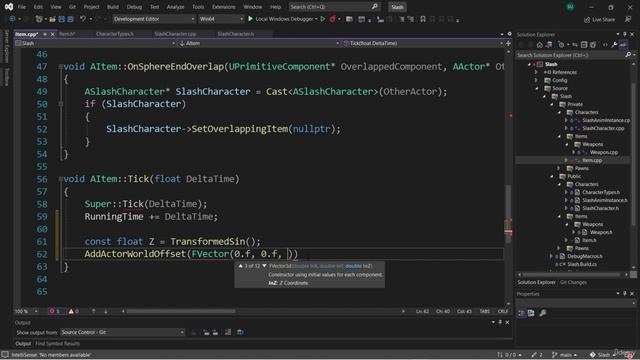The image size is (640, 360).
Task: Open Weapon.cpp in Solution Explorer
Action: (x=604, y=152)
